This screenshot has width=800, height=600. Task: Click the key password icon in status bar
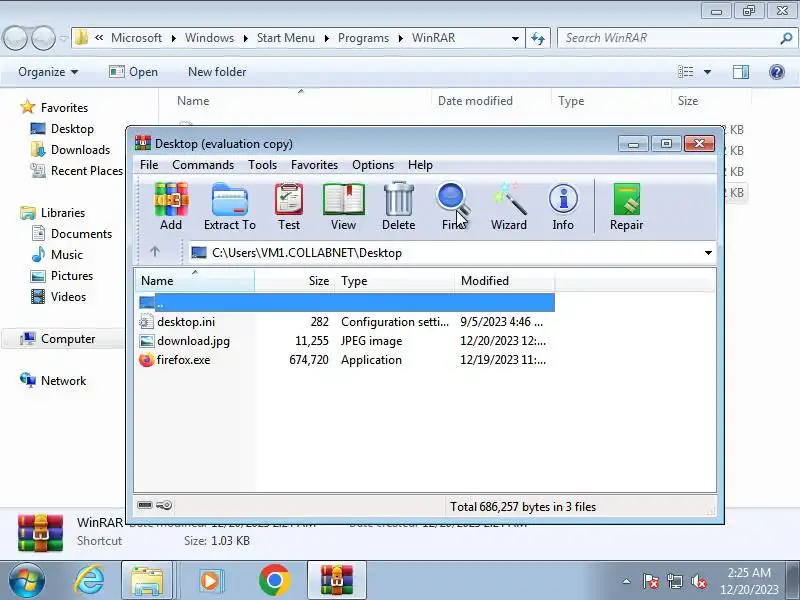164,505
